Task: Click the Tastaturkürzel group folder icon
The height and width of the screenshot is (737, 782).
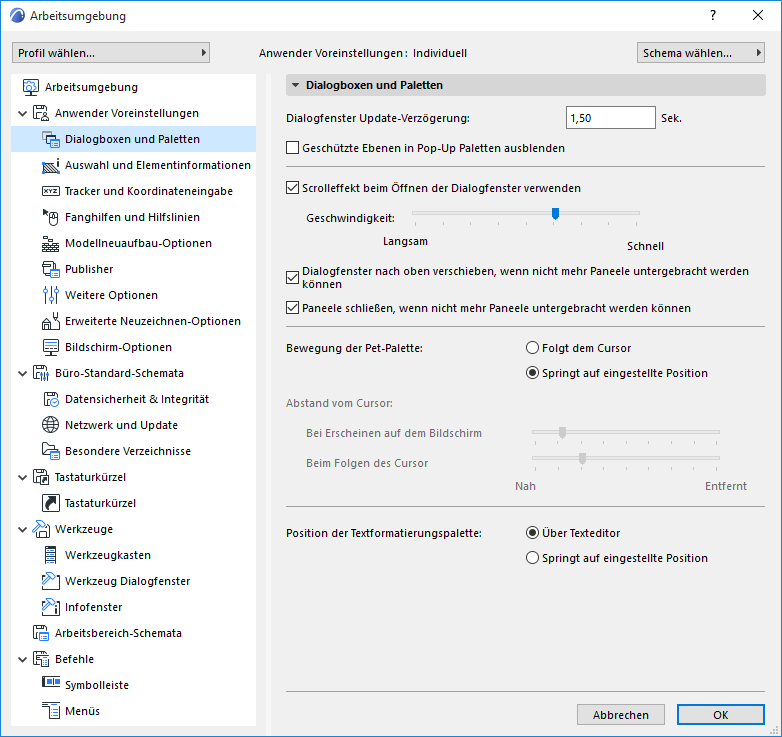Action: pyautogui.click(x=41, y=477)
